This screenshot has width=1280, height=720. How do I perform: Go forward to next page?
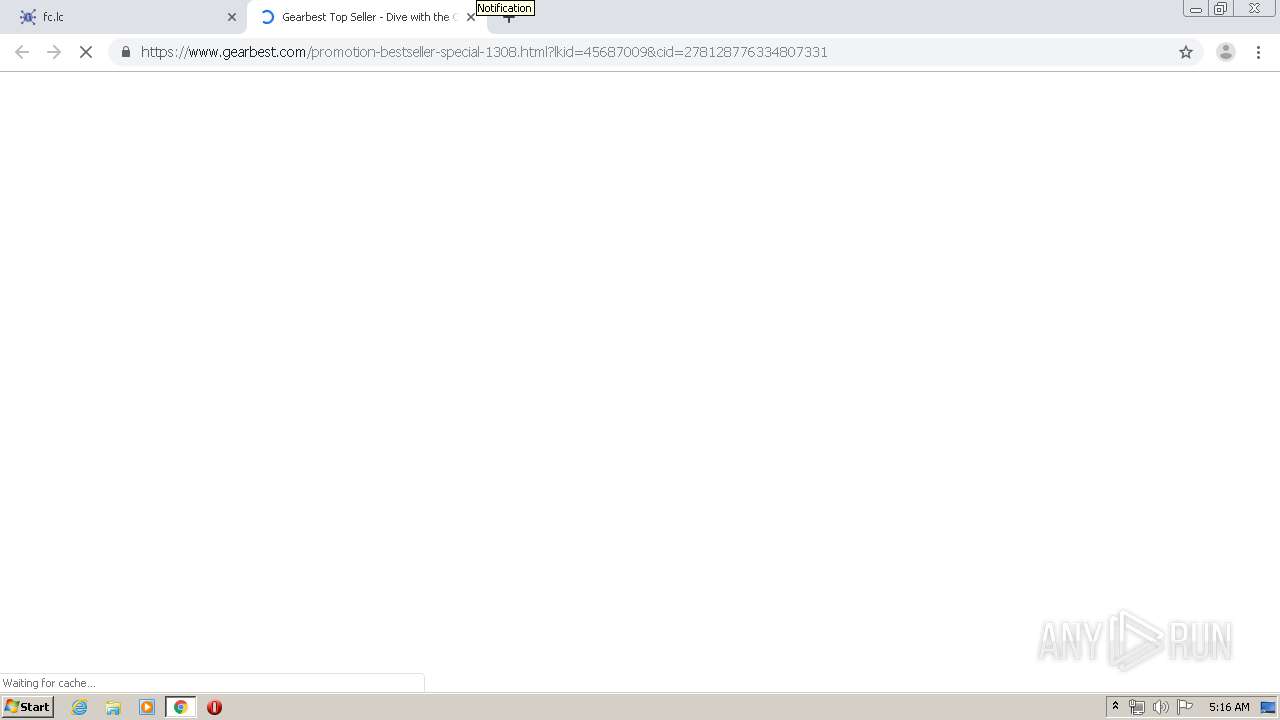pos(54,52)
